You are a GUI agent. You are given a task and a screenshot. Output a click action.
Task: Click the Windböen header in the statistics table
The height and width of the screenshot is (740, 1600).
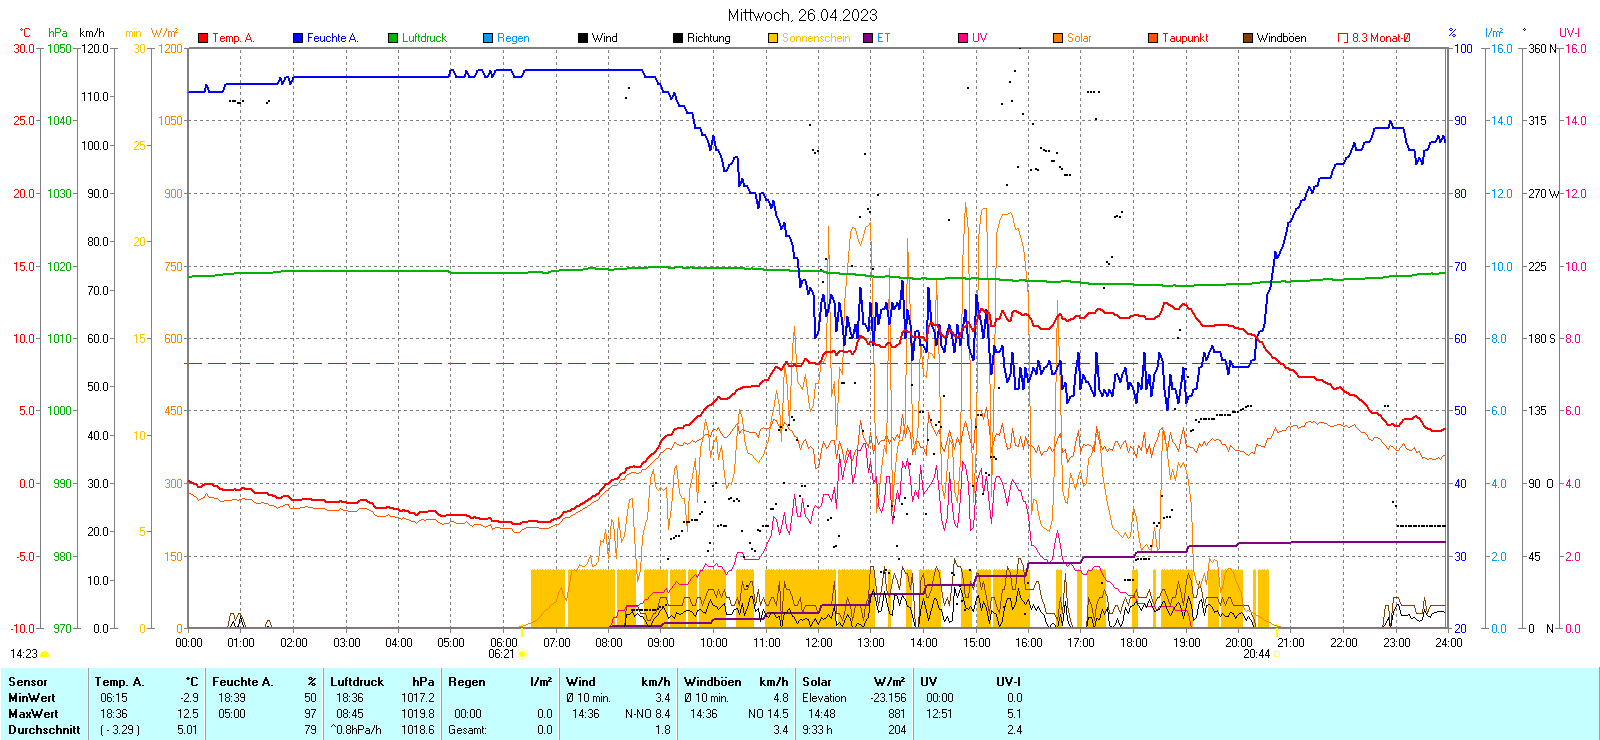(713, 682)
